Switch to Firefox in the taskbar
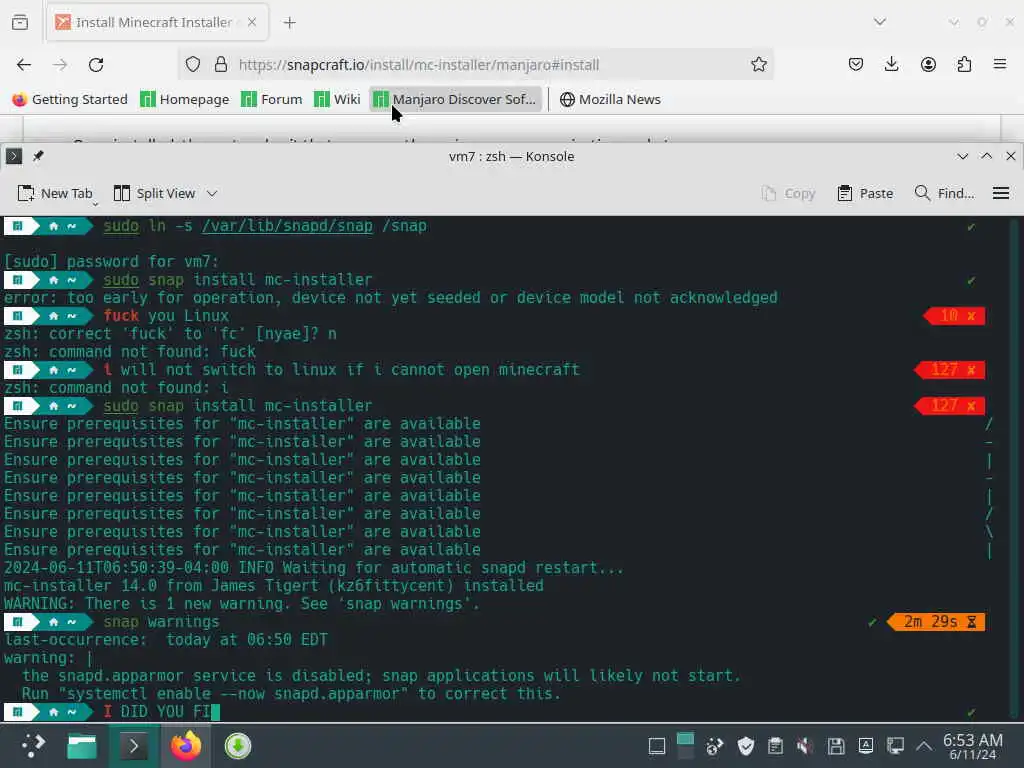 [186, 746]
